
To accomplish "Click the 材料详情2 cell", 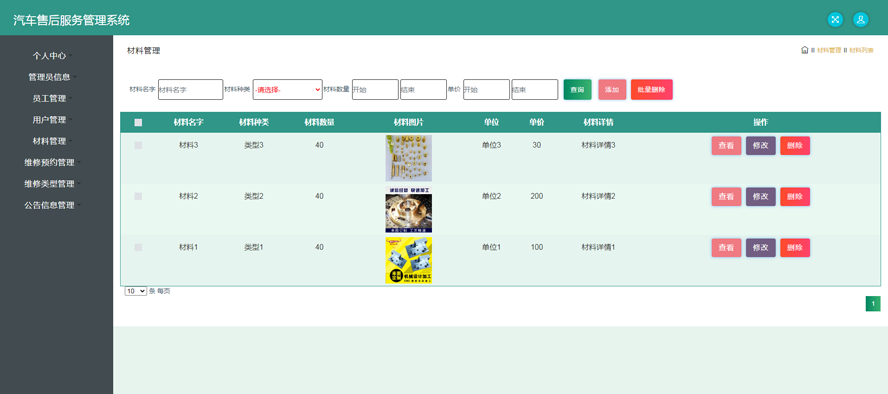I will point(599,196).
